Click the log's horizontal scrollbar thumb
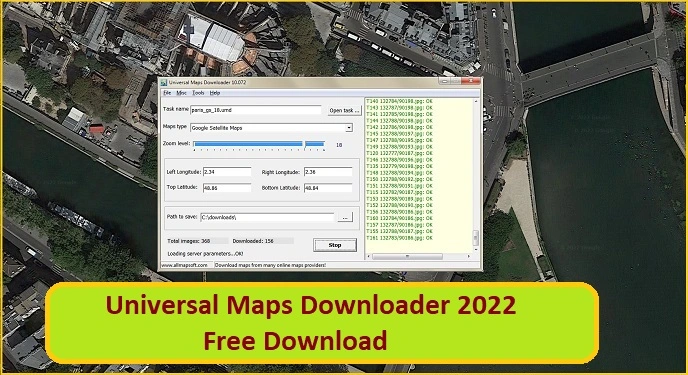 [407, 256]
